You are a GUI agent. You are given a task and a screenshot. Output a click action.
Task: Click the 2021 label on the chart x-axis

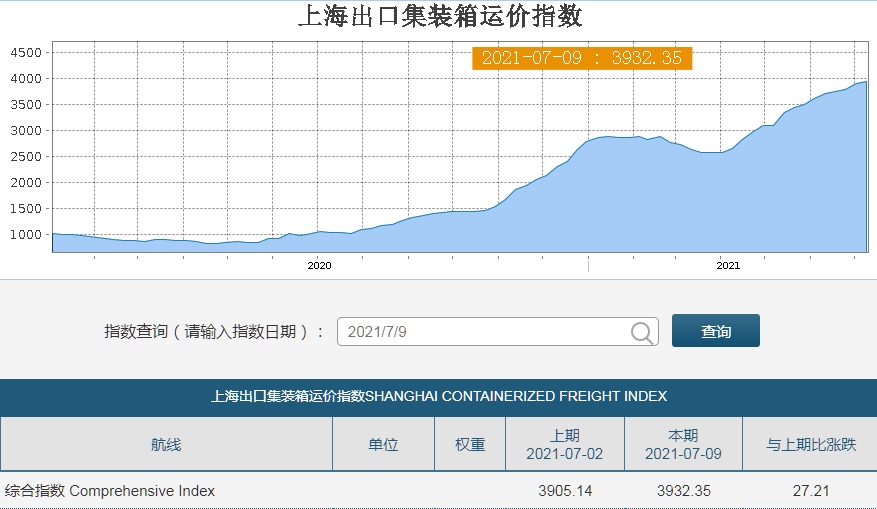pos(727,265)
